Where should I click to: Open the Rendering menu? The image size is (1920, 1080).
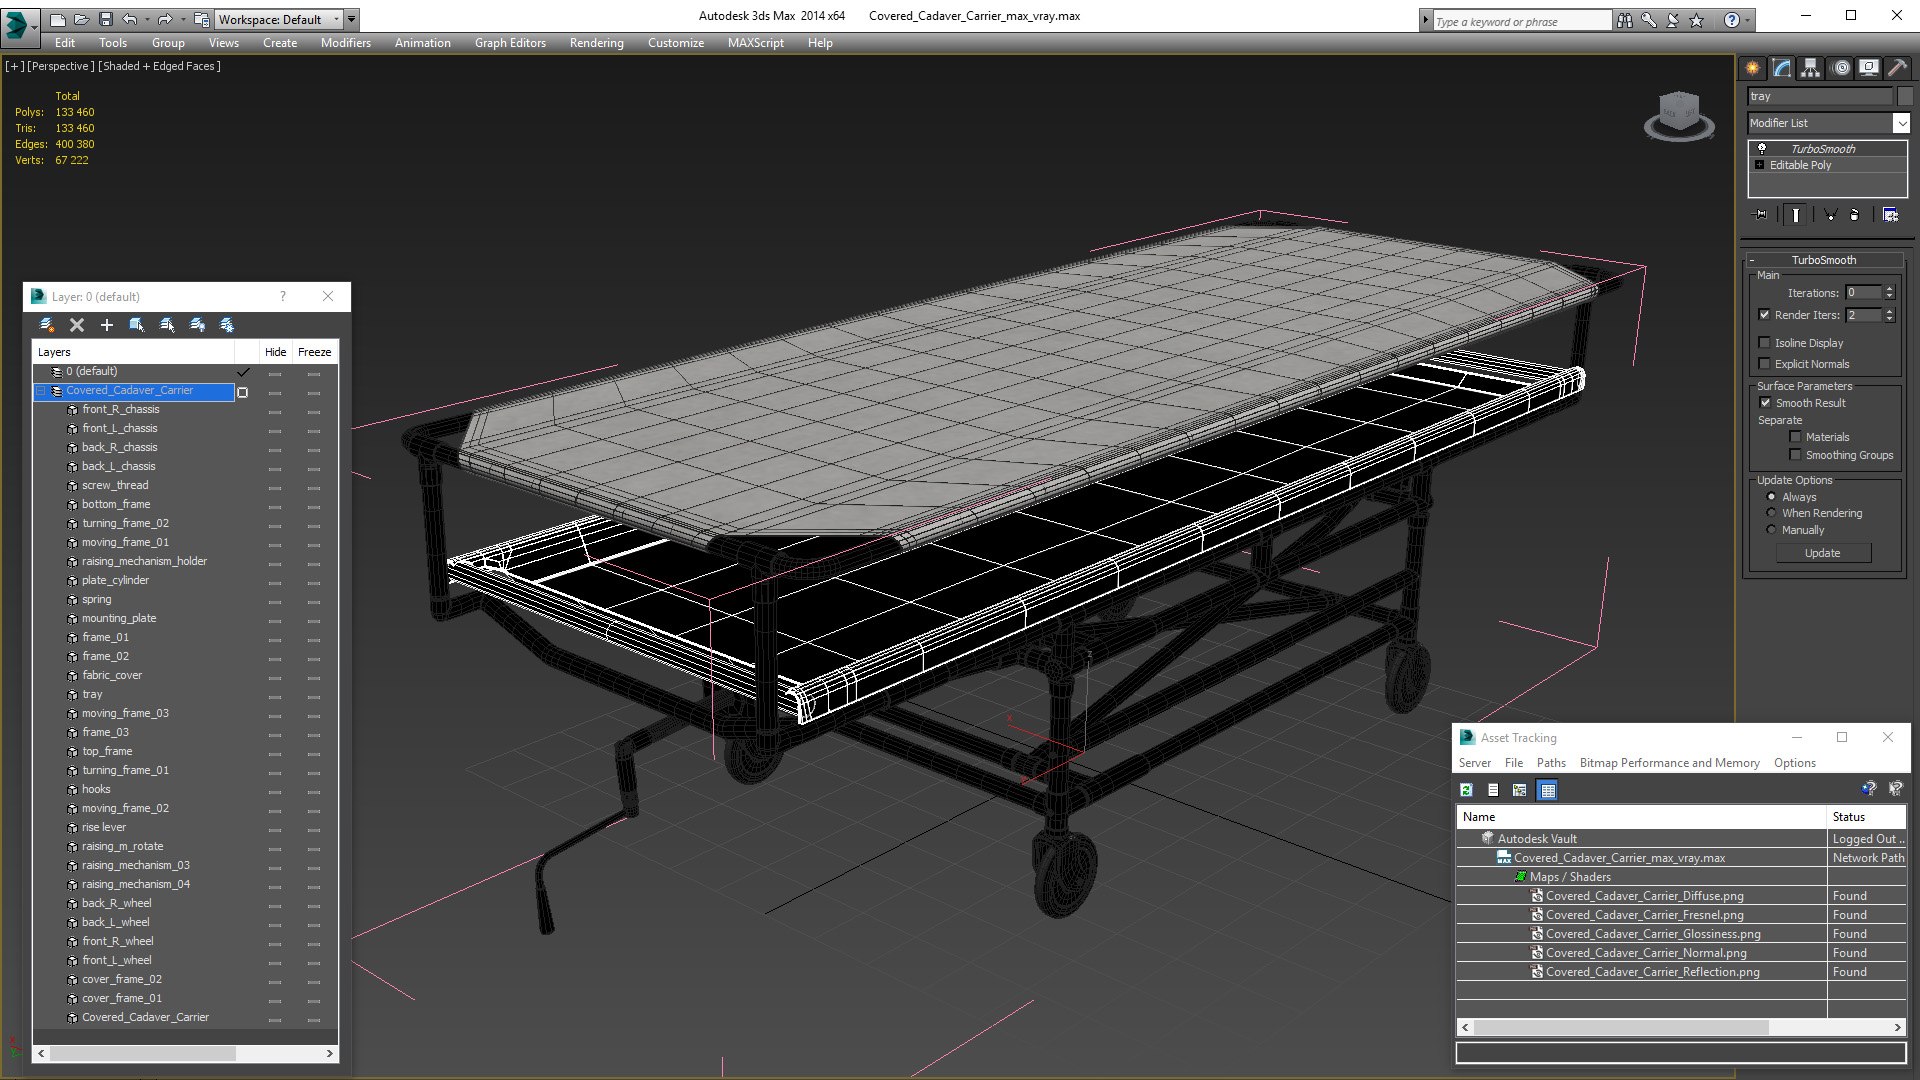click(x=596, y=43)
